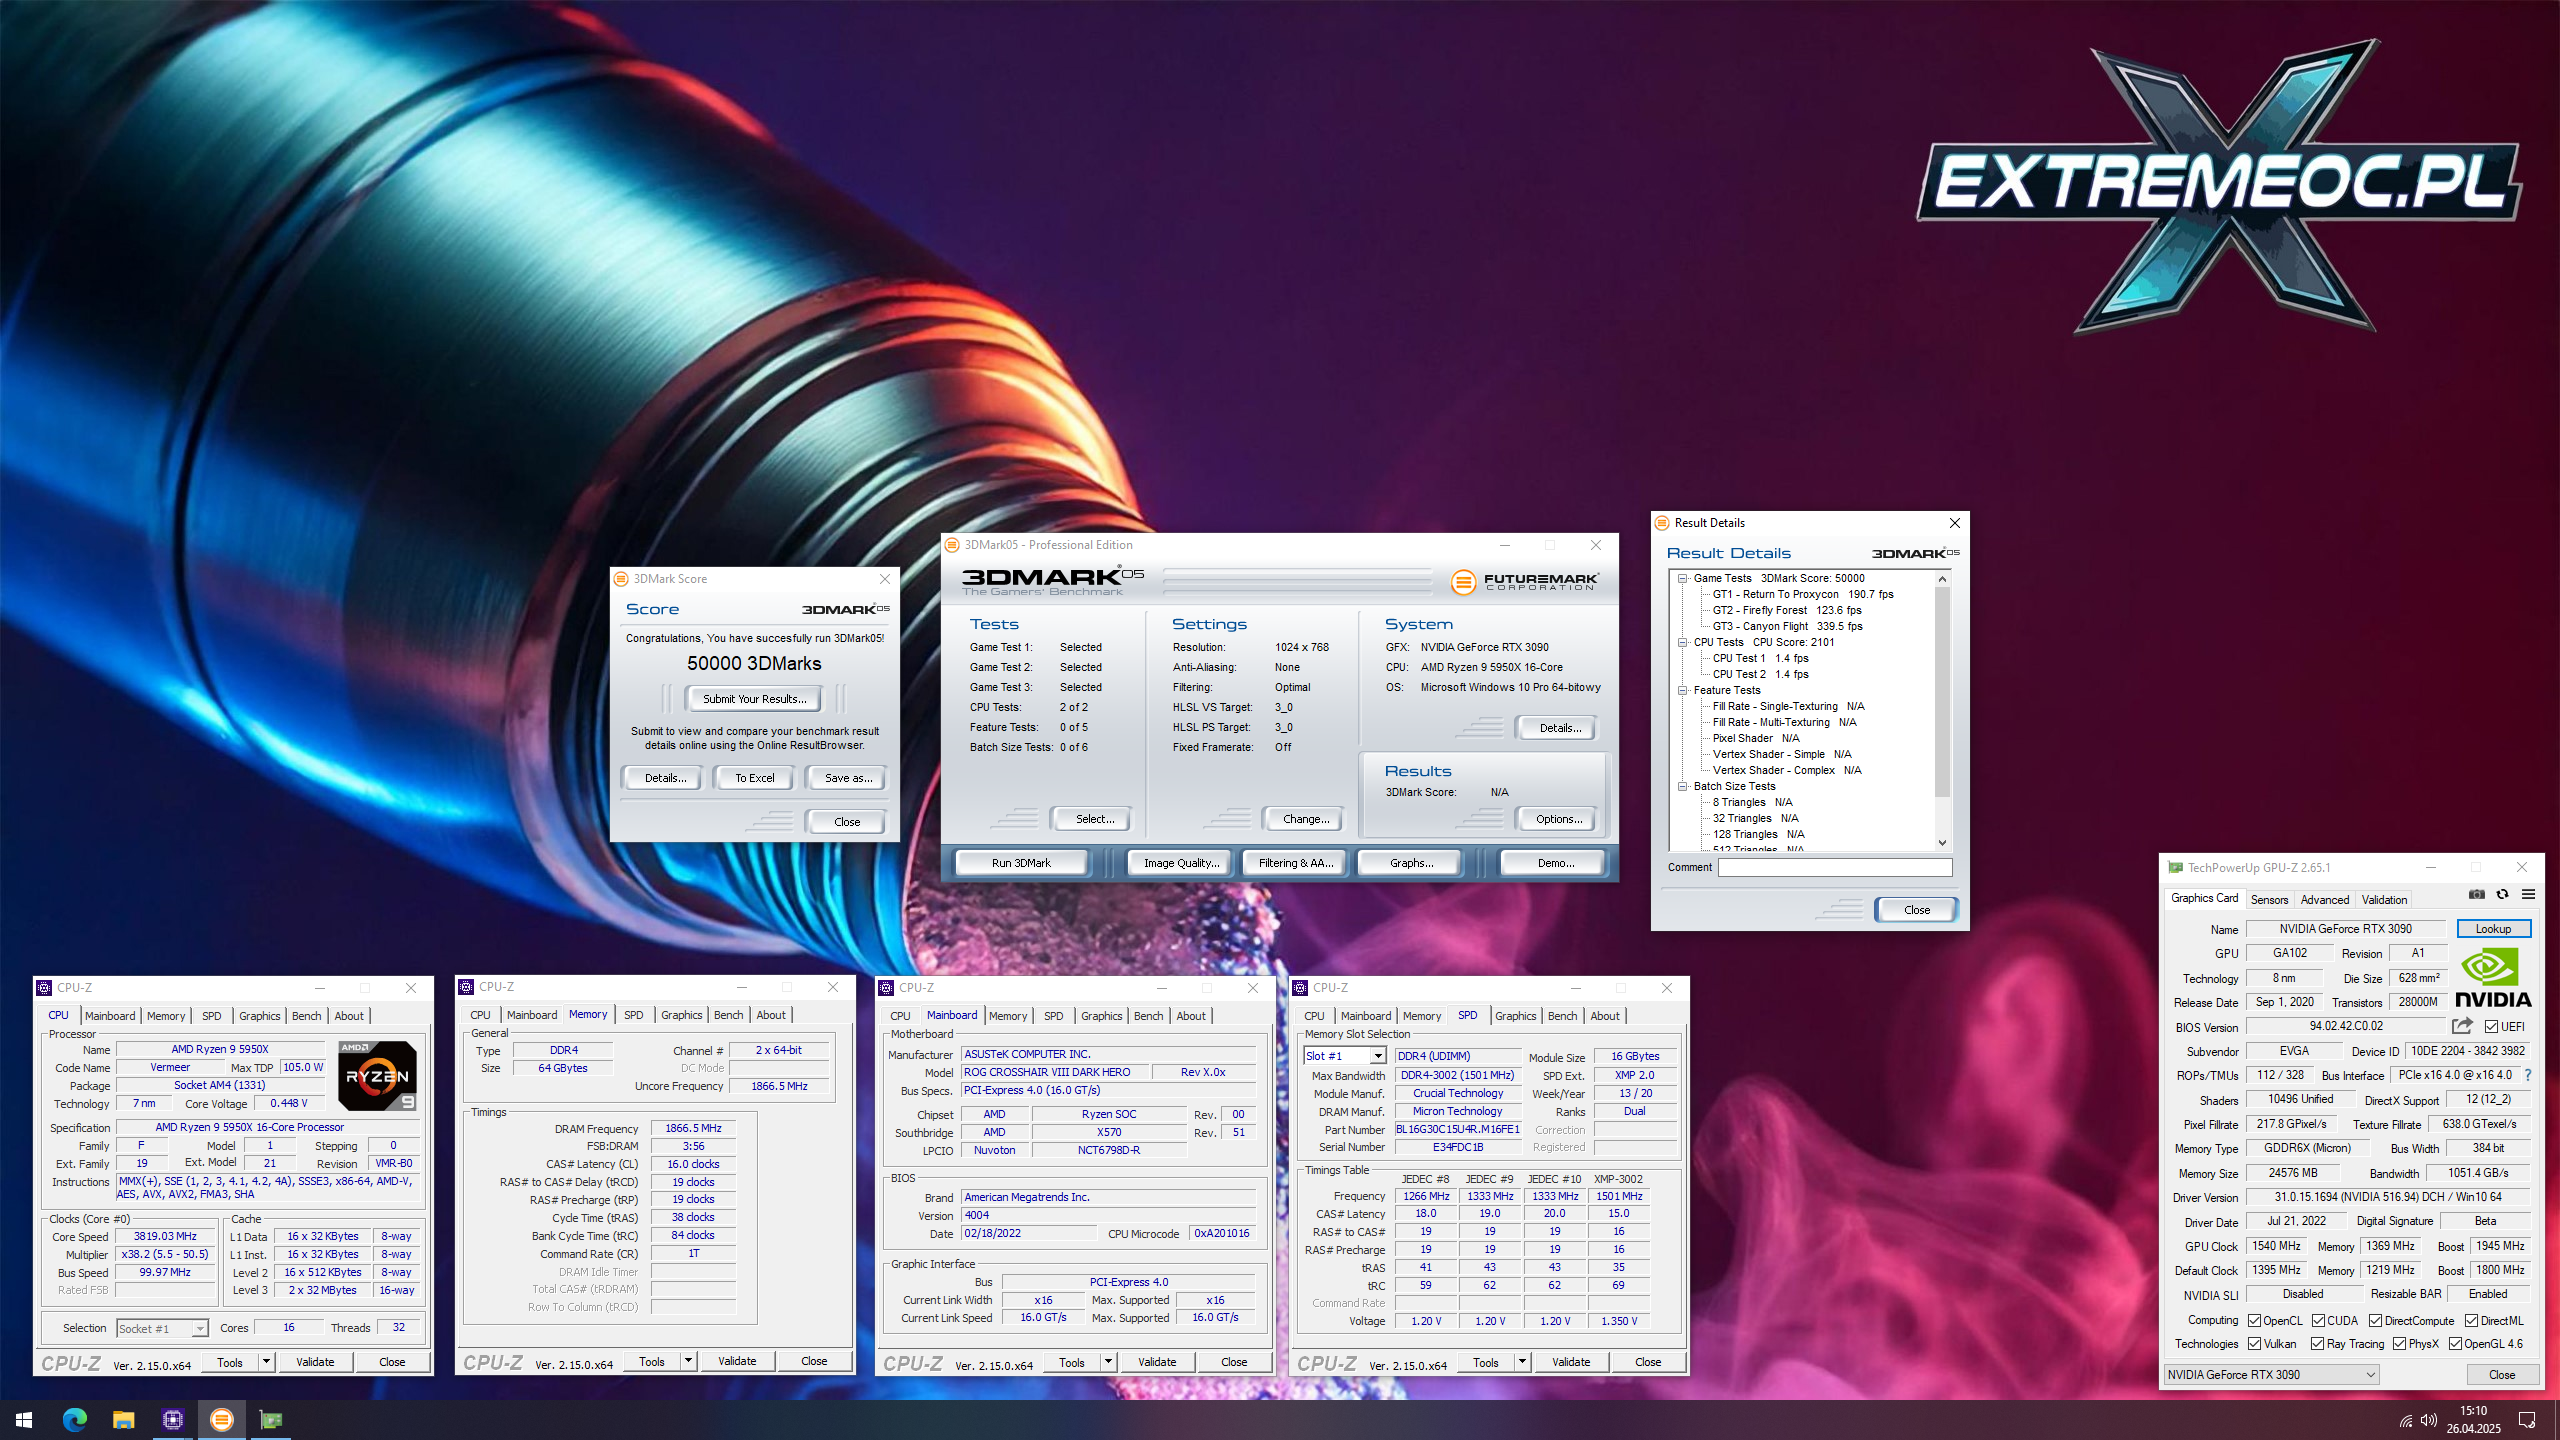Open Microsoft Edge from the taskbar
This screenshot has width=2560, height=1440.
click(x=74, y=1419)
